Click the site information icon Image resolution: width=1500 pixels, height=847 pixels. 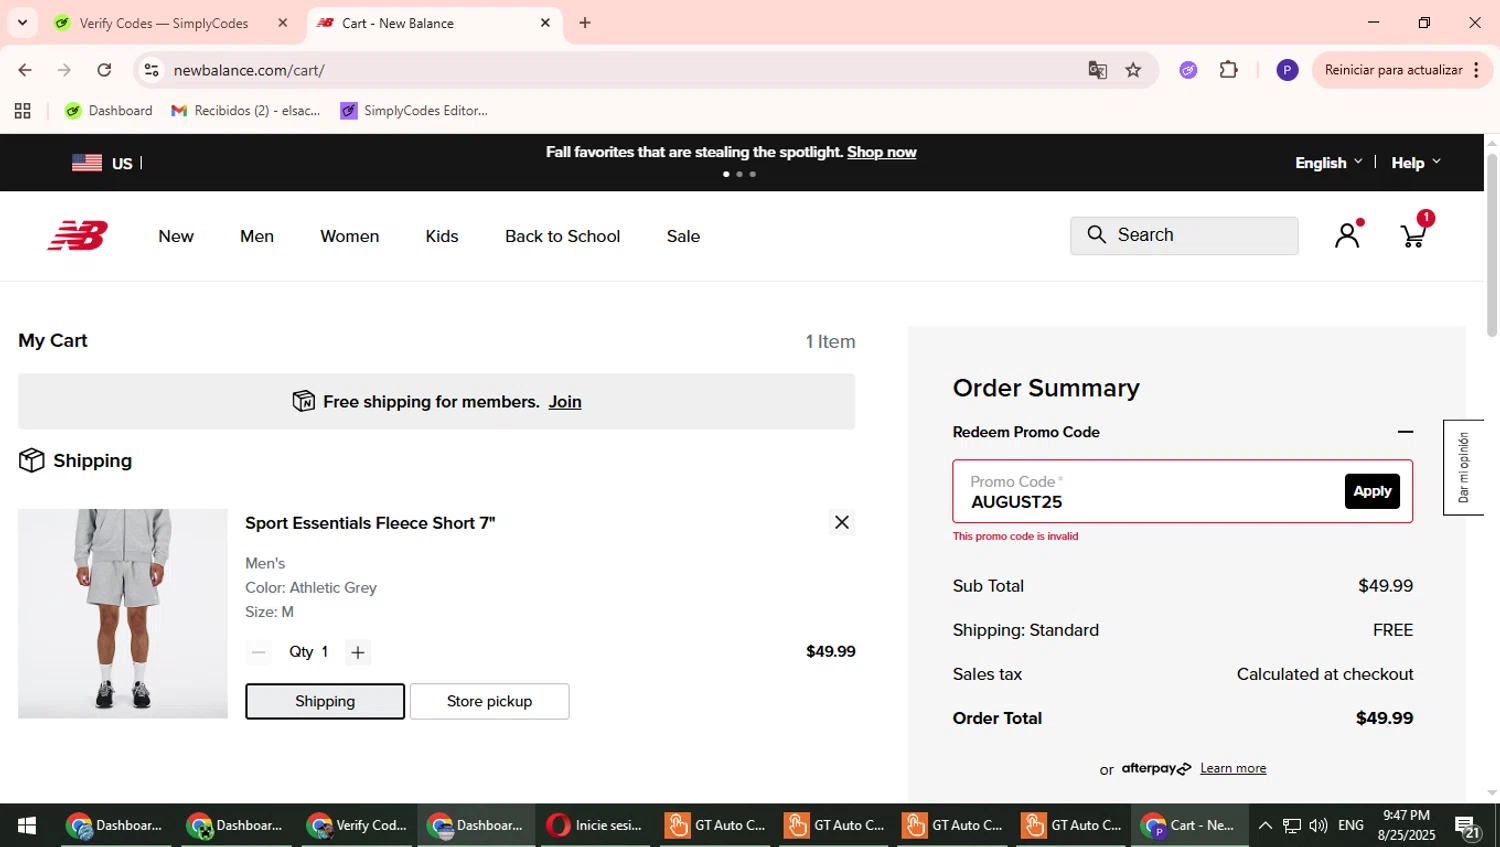(152, 70)
